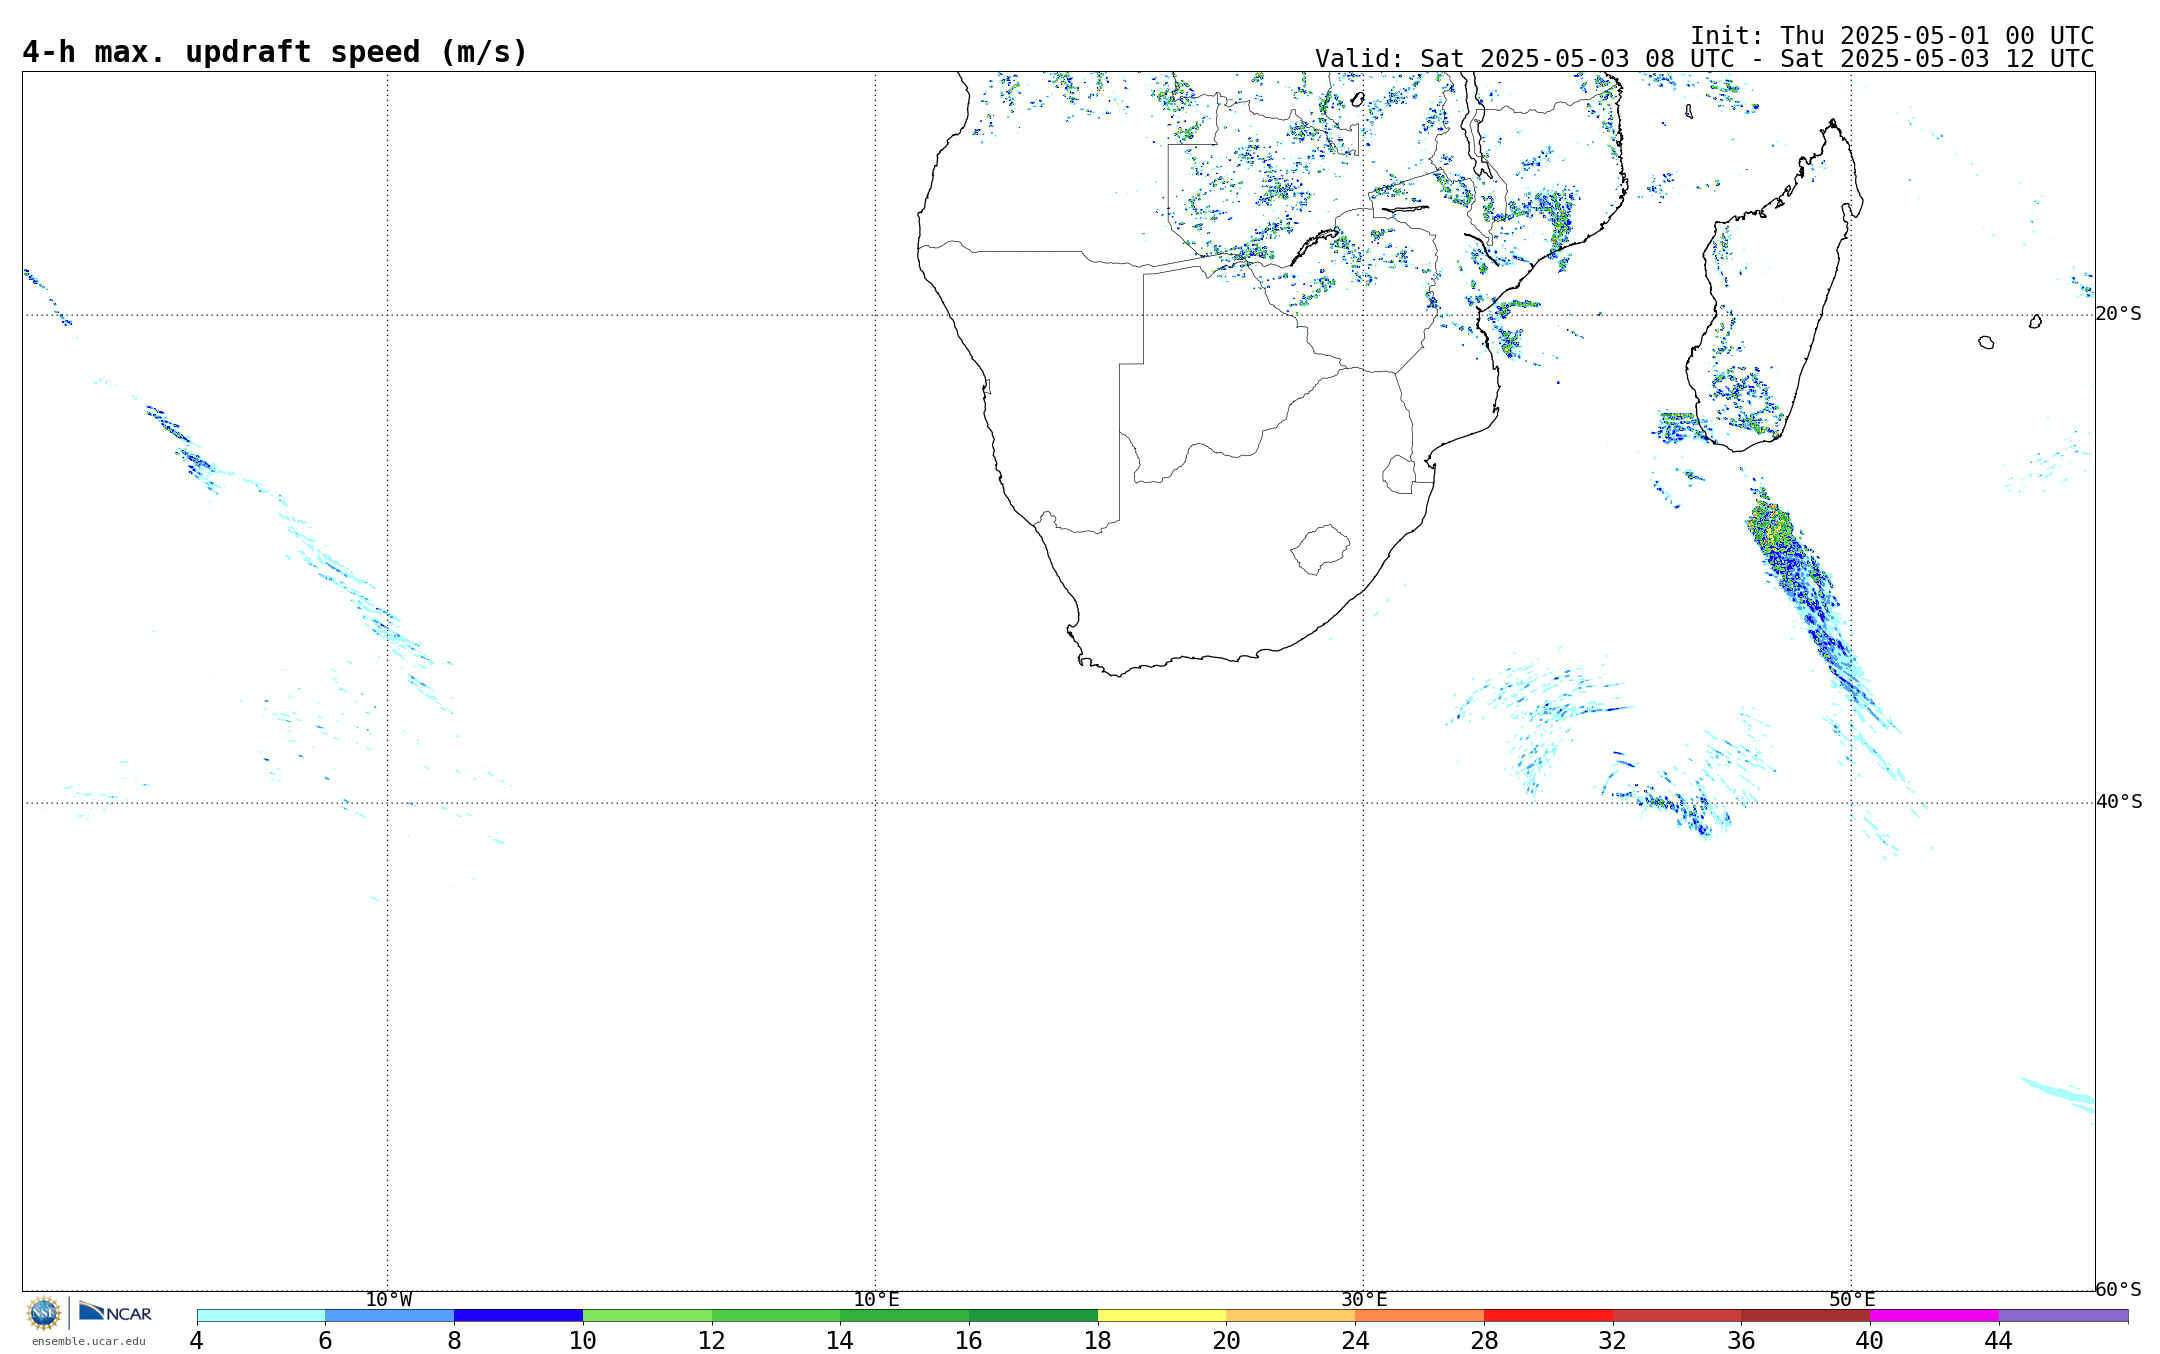Click the 40–44 m/s magenta swatch
The height and width of the screenshot is (1354, 2160).
1934,1316
